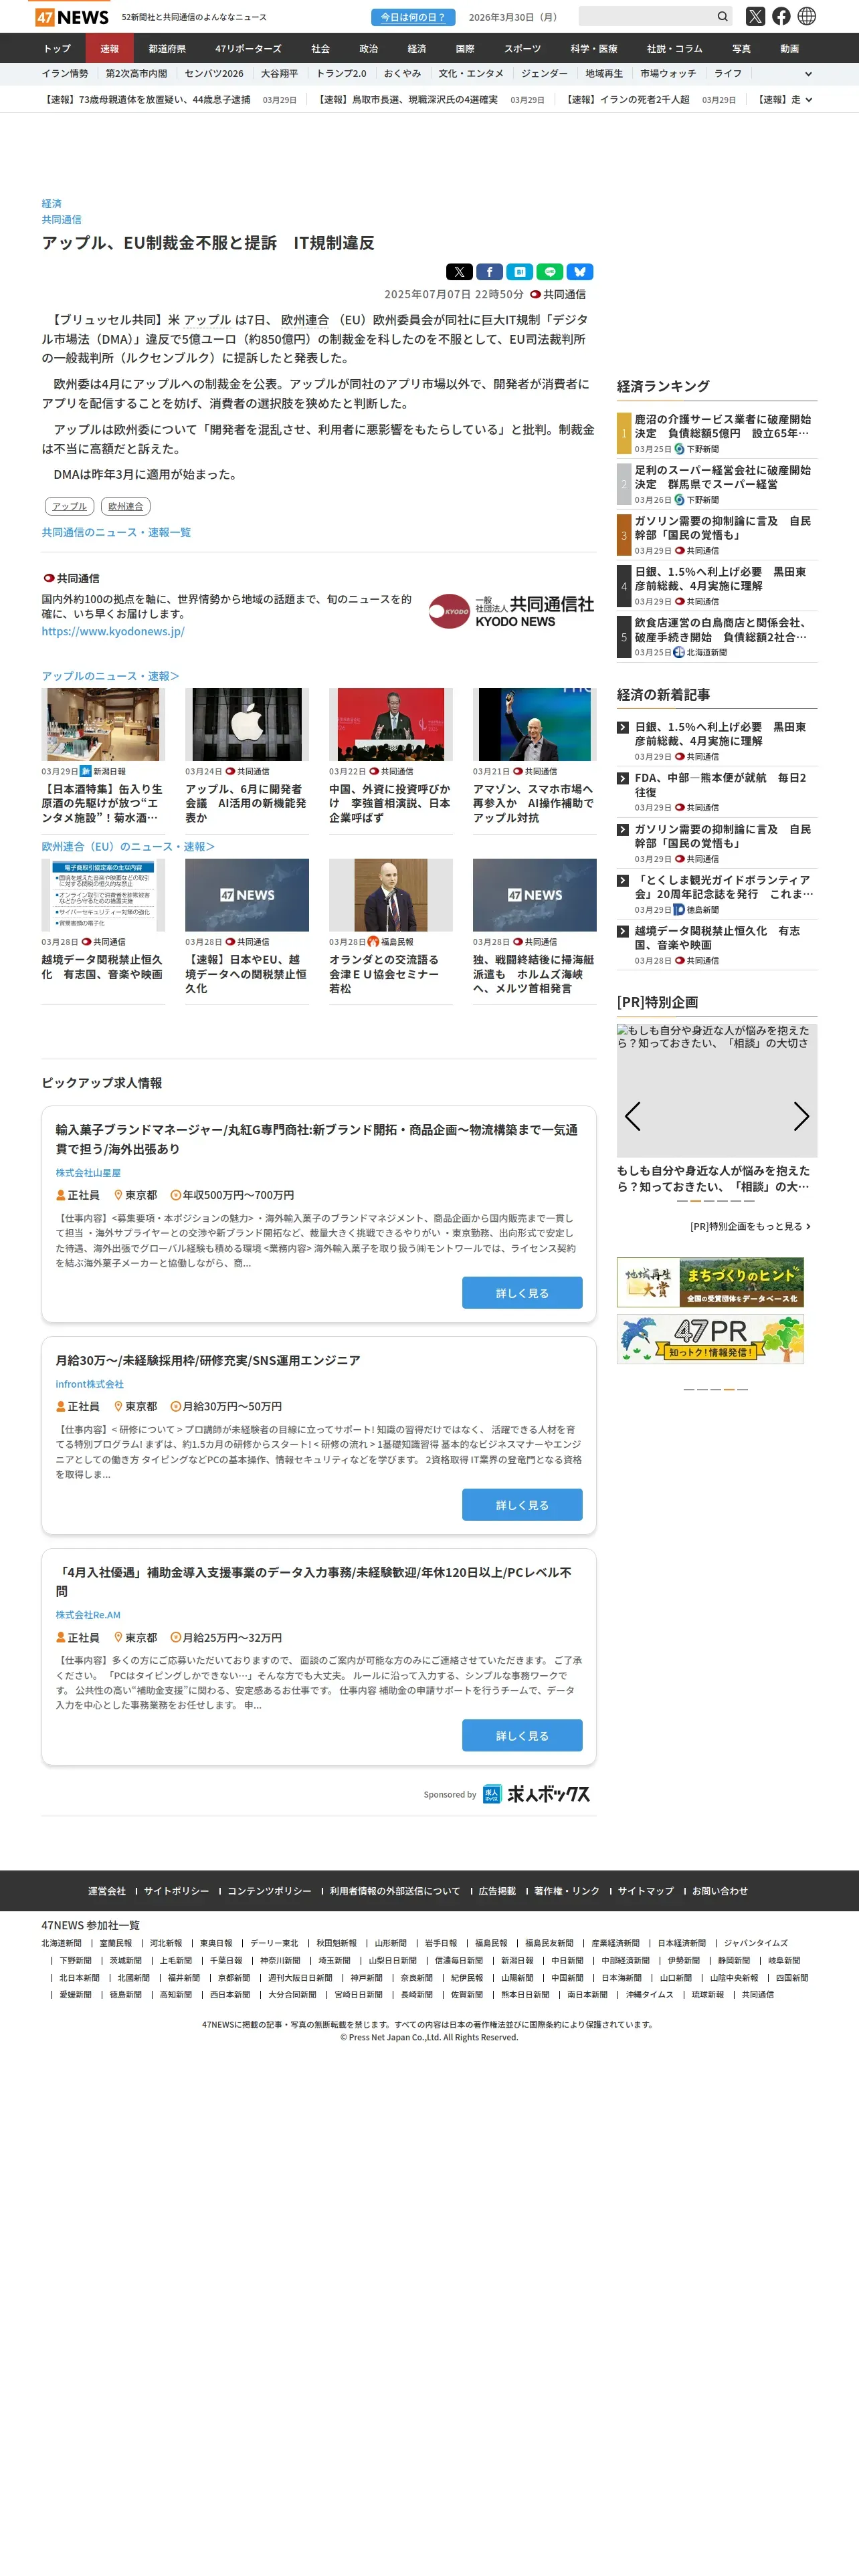Open トランプ2.0 topic in sub-navigation
The width and height of the screenshot is (859, 2576).
click(x=341, y=74)
